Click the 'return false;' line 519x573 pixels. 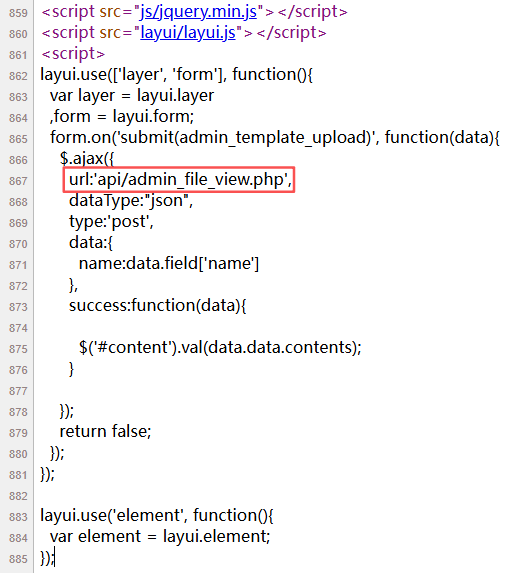point(105,432)
